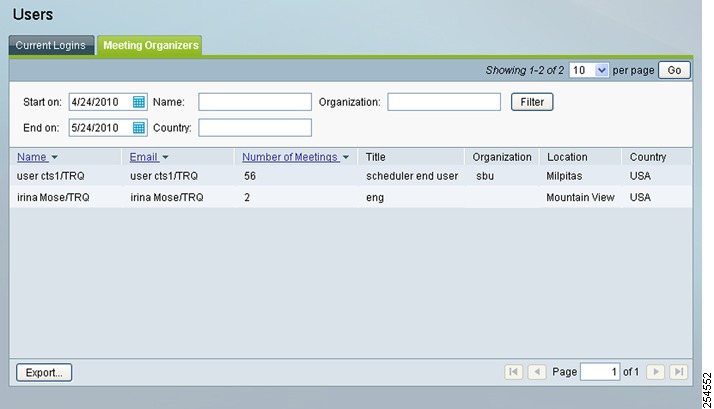The width and height of the screenshot is (714, 409).
Task: Click the Email column sort arrow
Action: point(165,157)
